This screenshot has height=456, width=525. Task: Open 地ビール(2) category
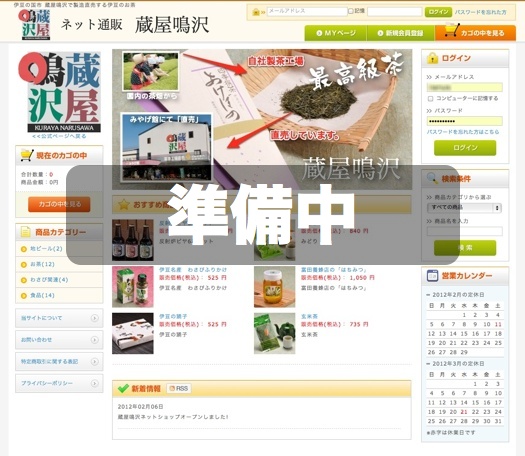46,249
